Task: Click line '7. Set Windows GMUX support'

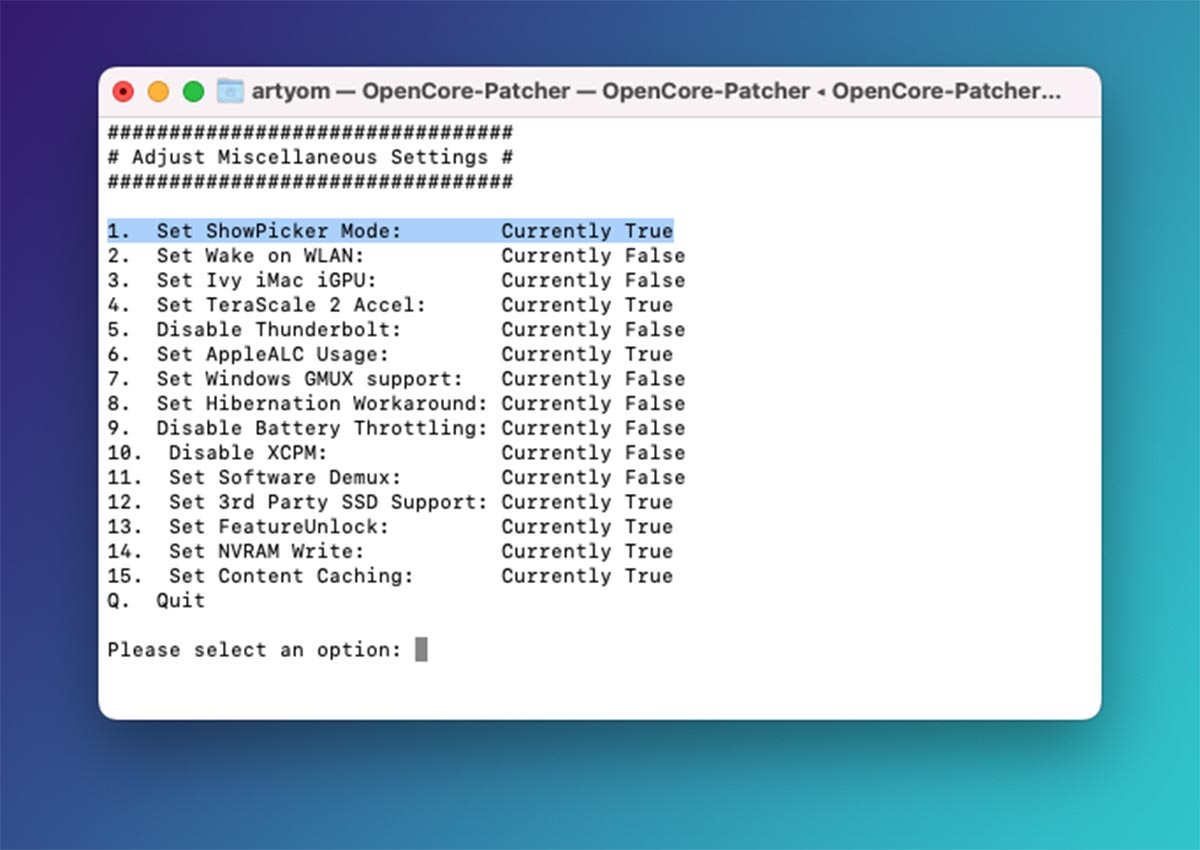Action: (396, 379)
